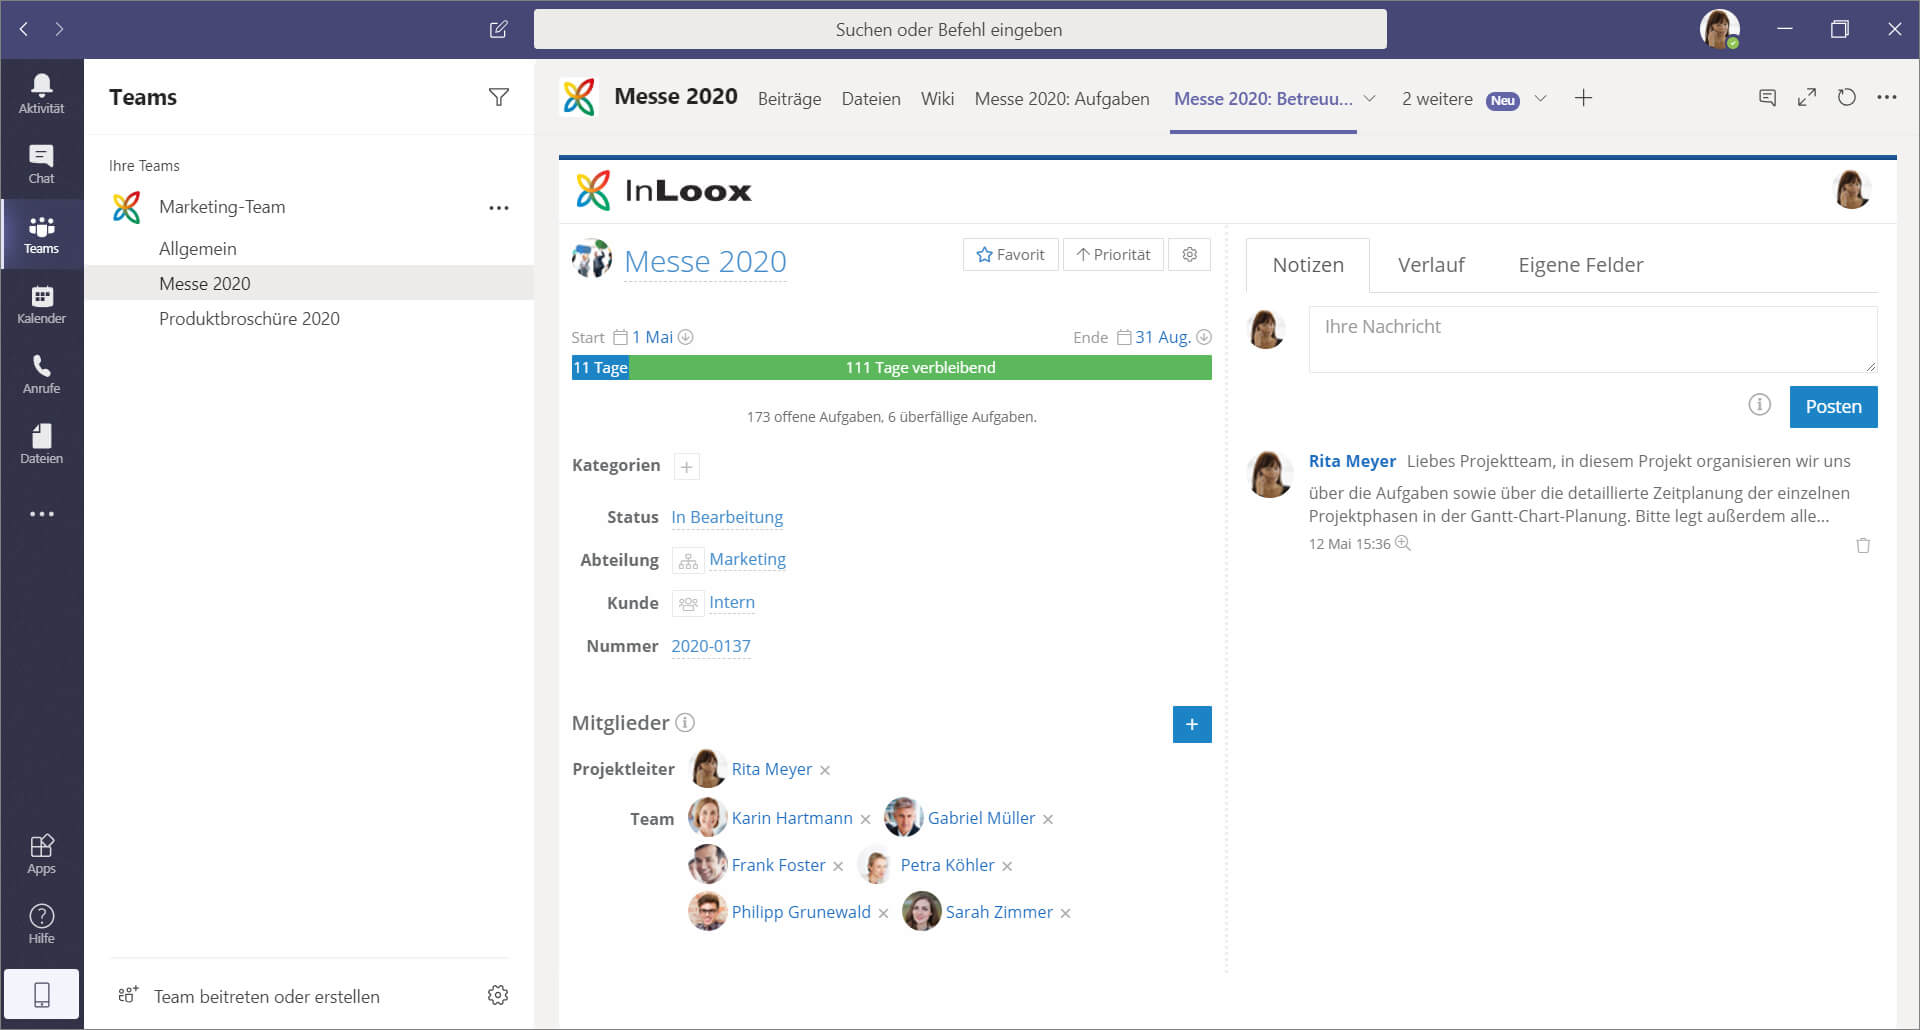Switch to the Beiträge tab
1920x1030 pixels.
tap(789, 98)
